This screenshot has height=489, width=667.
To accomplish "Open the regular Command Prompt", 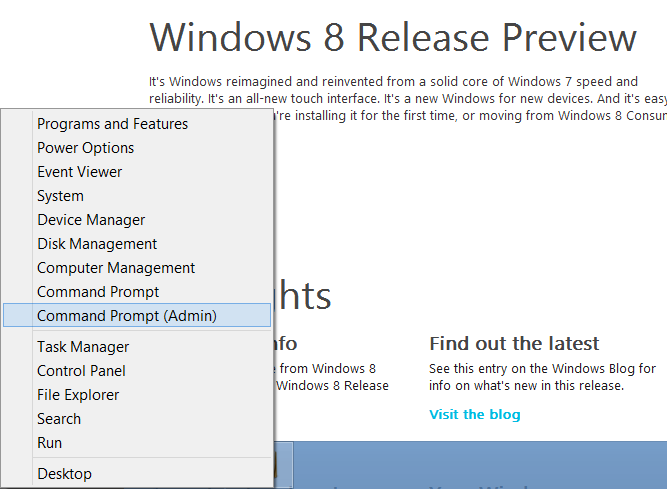I will tap(137, 292).
